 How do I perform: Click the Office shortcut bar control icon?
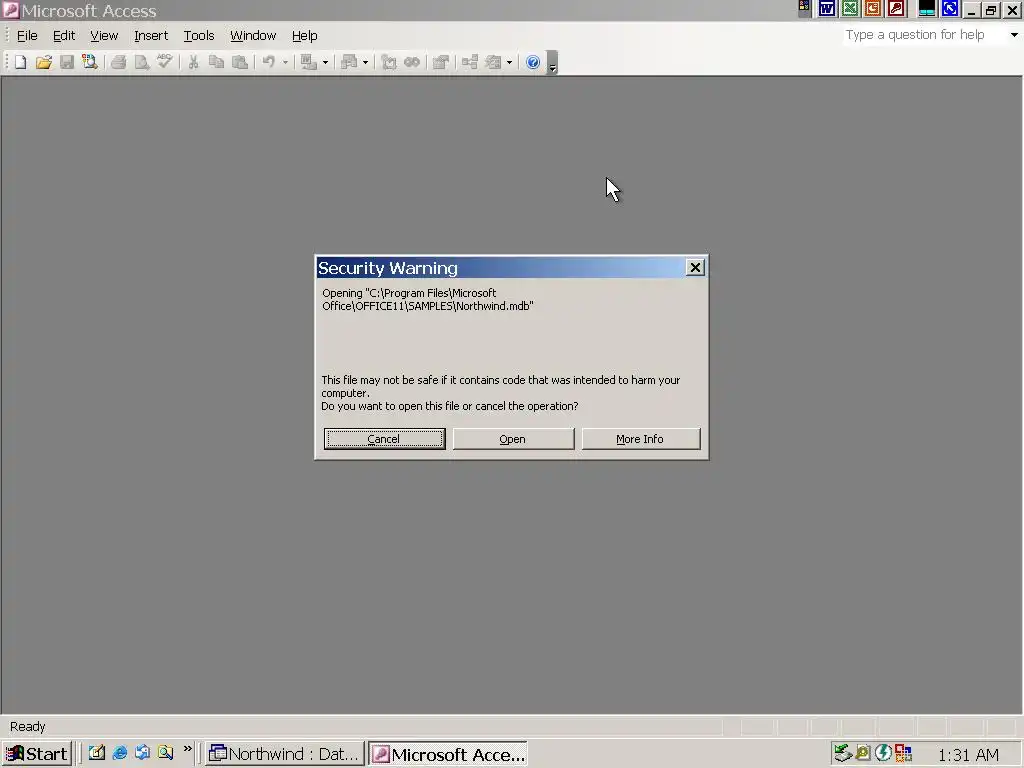coord(805,8)
